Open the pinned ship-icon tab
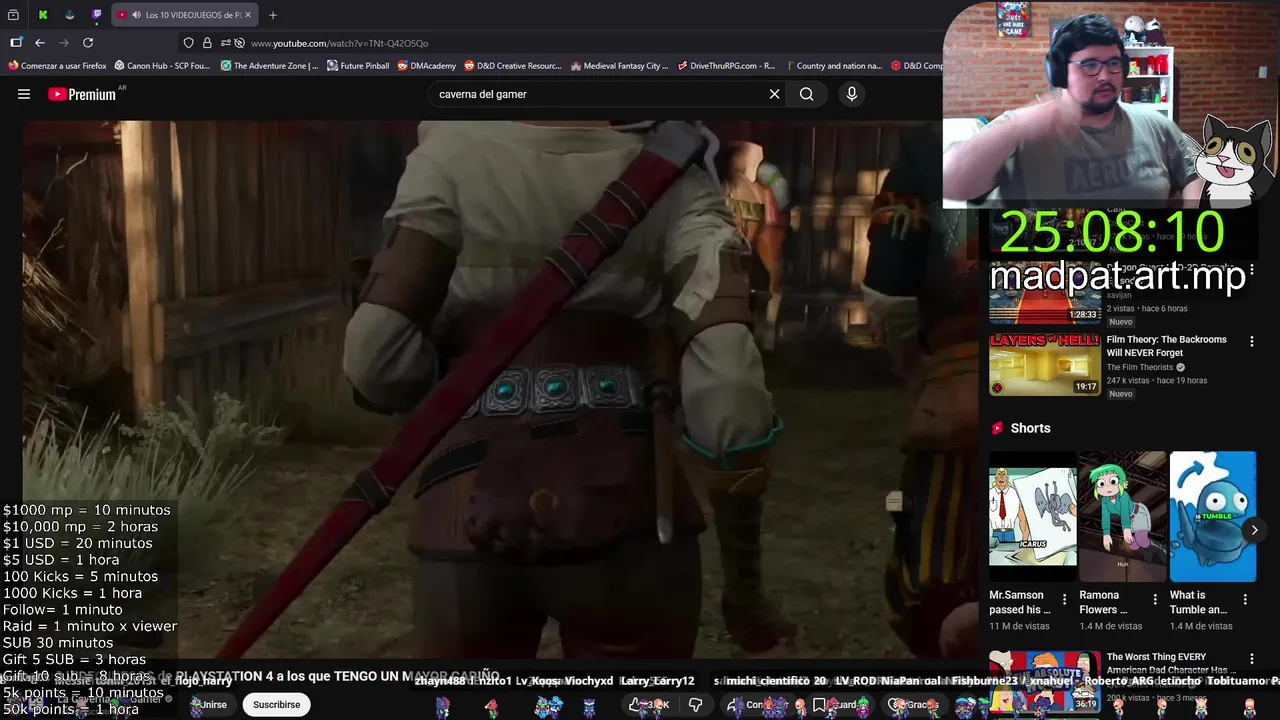The height and width of the screenshot is (720, 1280). (70, 15)
